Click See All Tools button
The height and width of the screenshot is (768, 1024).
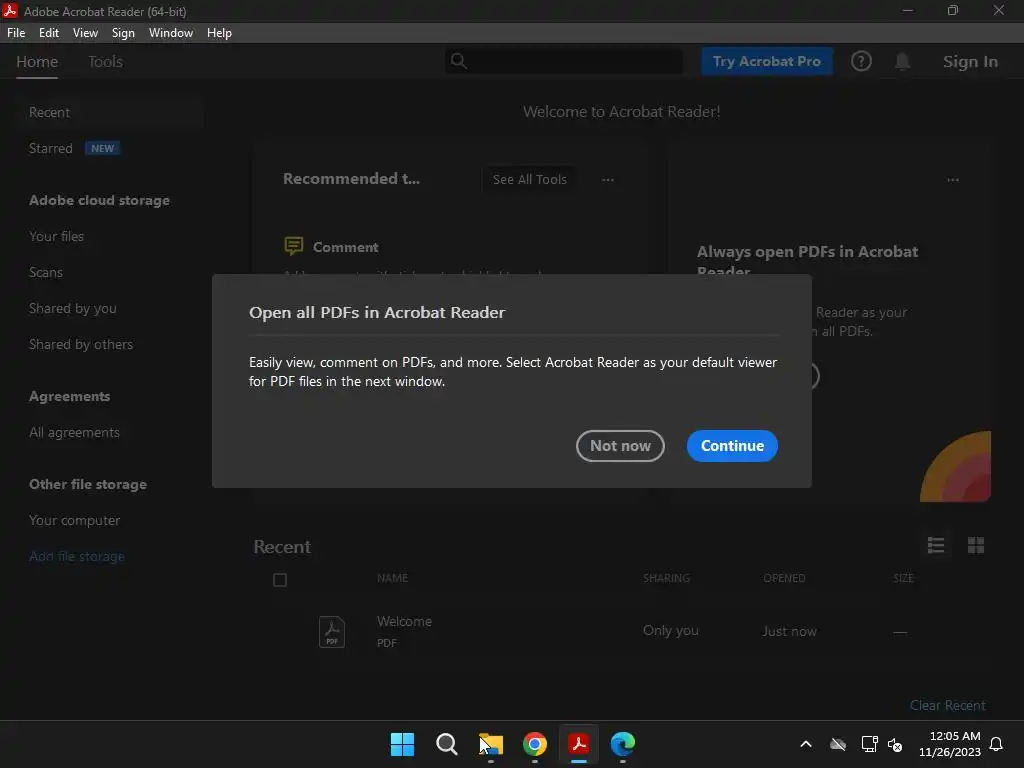(530, 180)
